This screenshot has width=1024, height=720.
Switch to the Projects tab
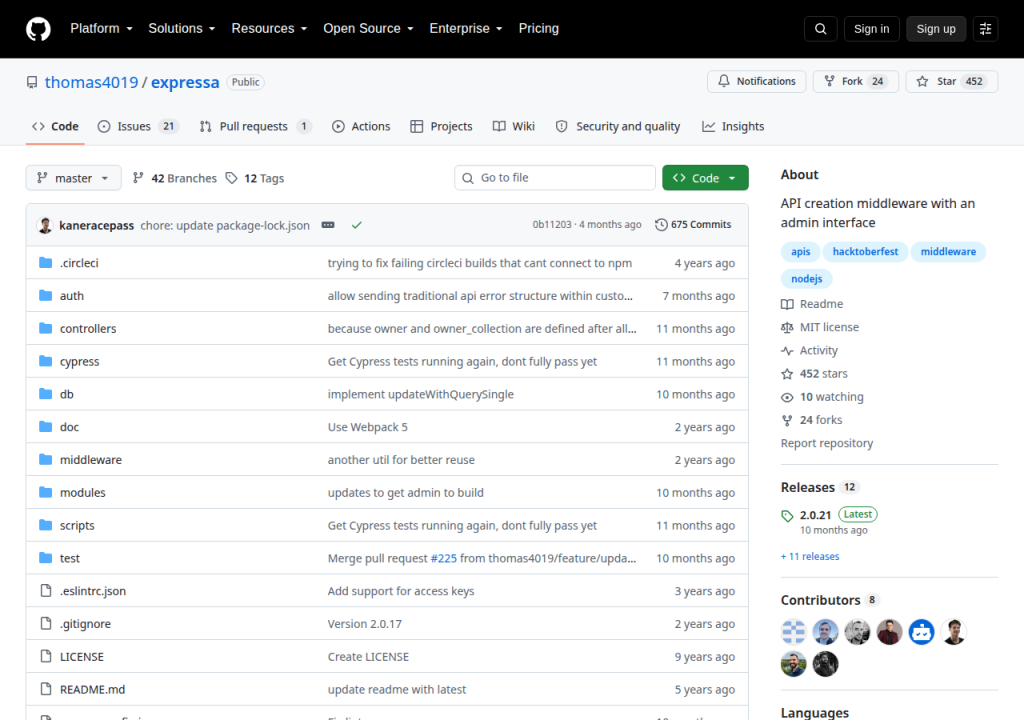(x=441, y=127)
